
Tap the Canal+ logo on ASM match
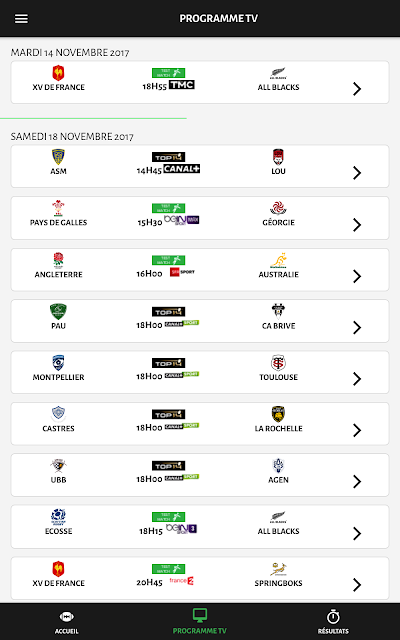pos(182,169)
